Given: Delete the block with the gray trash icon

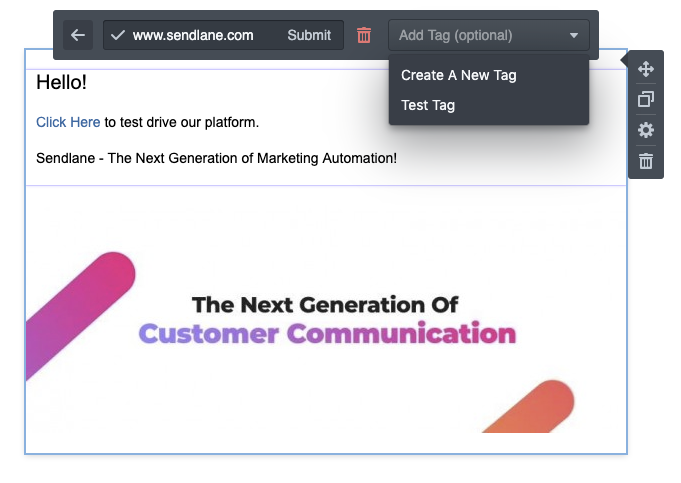Looking at the screenshot, I should tap(646, 161).
